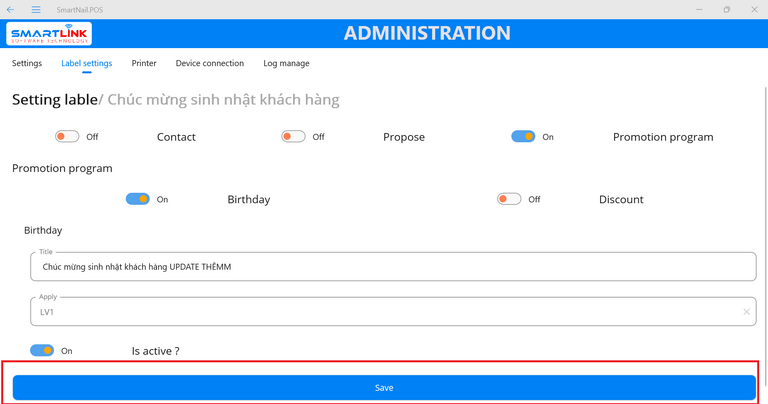The height and width of the screenshot is (404, 768).
Task: Click the blue Save button
Action: [x=384, y=387]
